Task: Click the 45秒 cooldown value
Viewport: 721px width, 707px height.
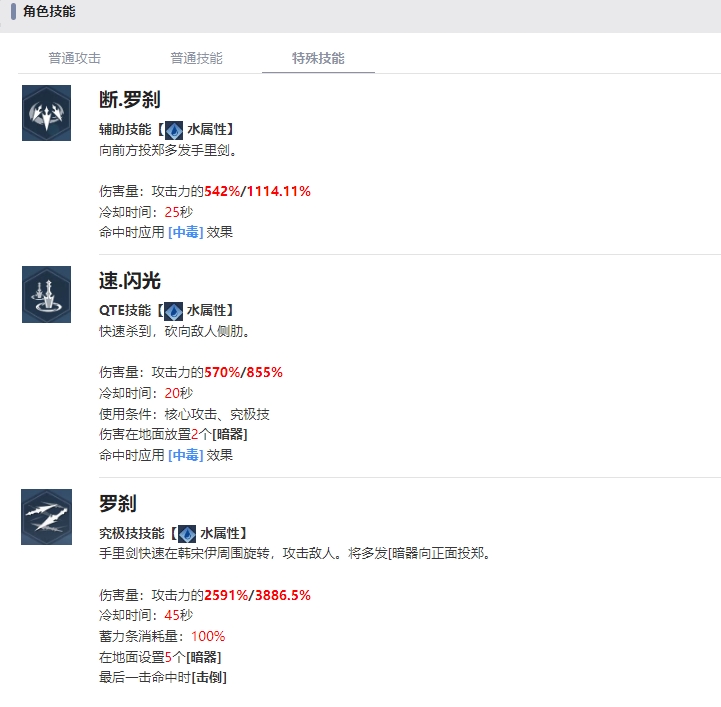Action: [x=179, y=615]
